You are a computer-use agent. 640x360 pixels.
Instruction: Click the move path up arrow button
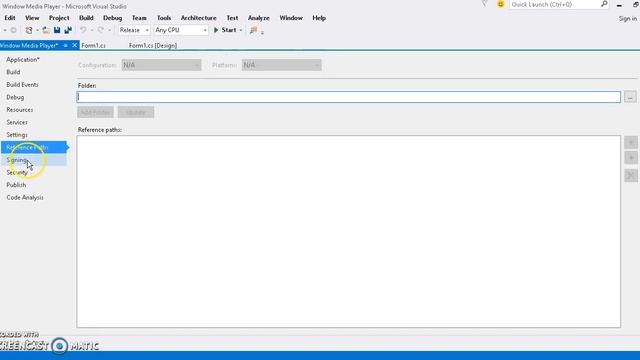[x=631, y=142]
